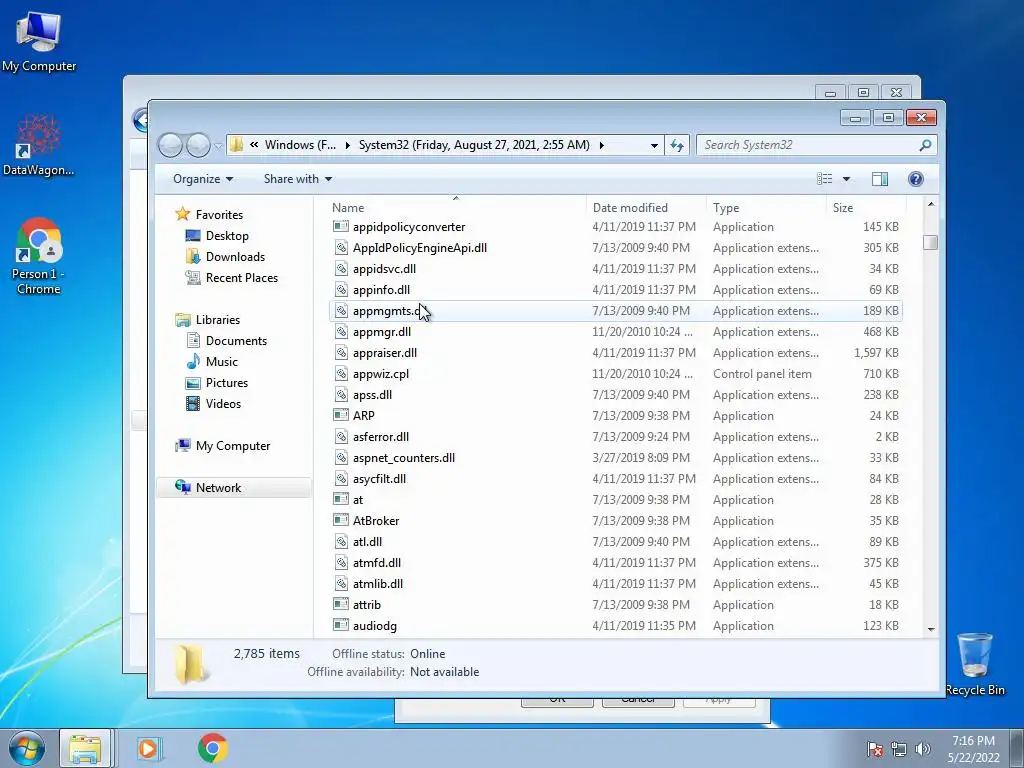Open the DataWagon desktop shortcut

pos(39,145)
